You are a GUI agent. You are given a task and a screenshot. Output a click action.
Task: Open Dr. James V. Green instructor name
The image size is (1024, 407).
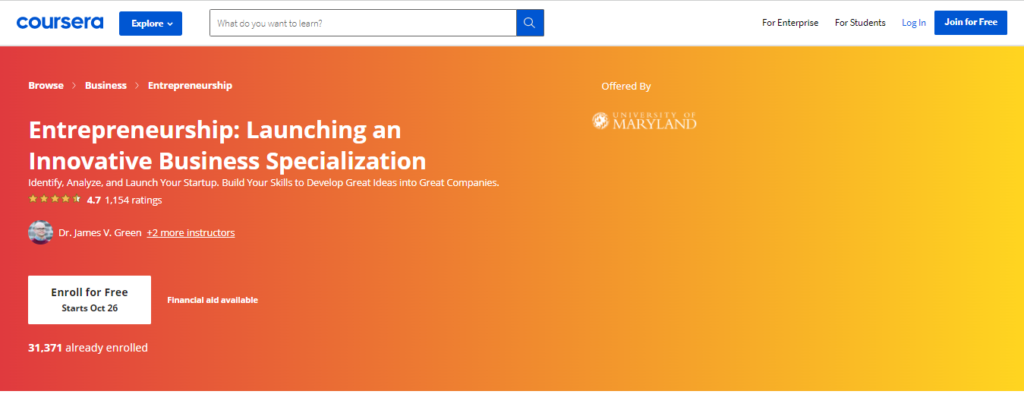(x=100, y=233)
